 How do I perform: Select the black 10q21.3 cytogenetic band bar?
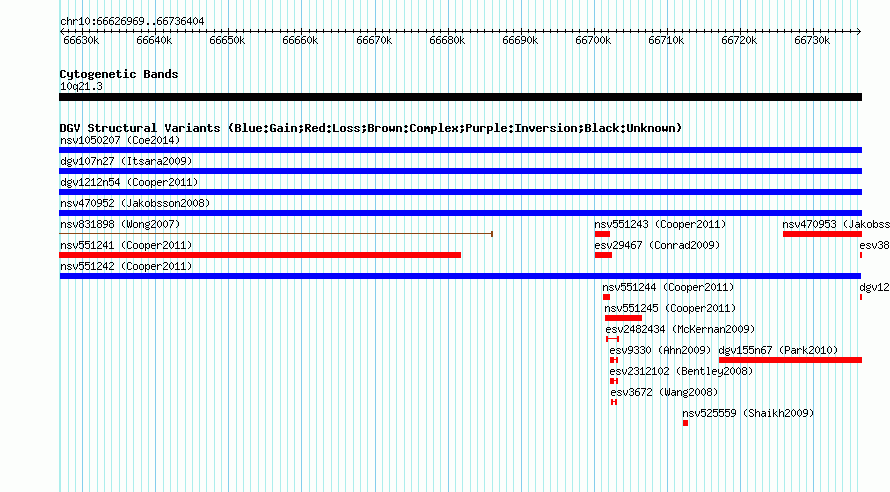pyautogui.click(x=460, y=97)
